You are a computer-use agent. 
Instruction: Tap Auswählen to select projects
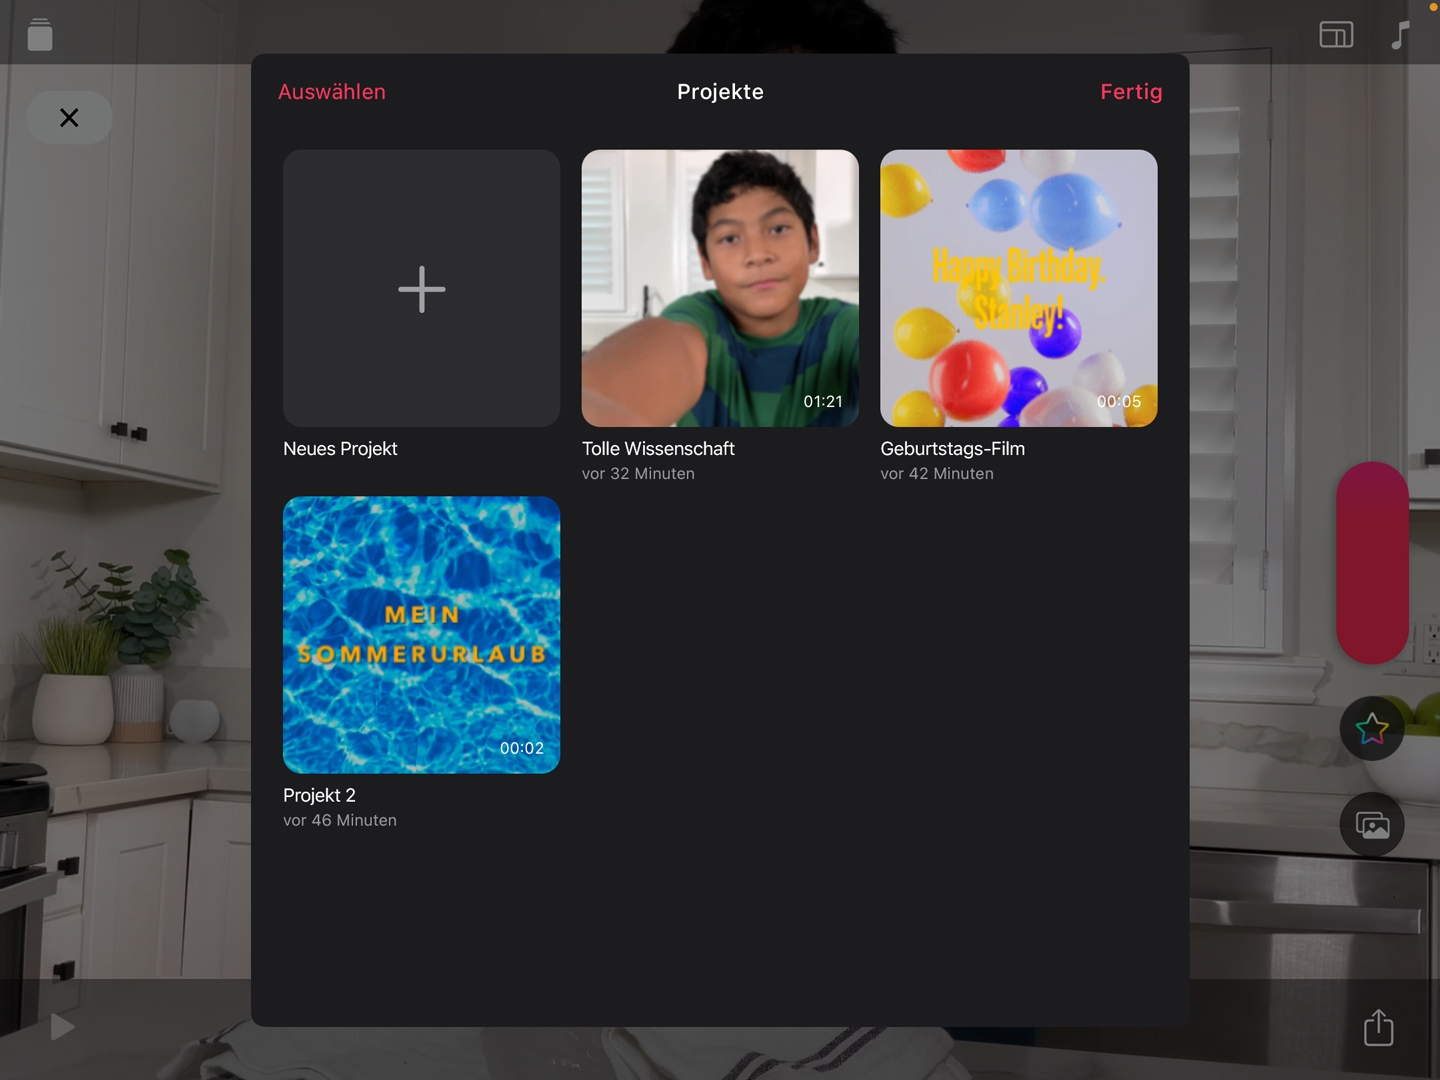[x=332, y=92]
